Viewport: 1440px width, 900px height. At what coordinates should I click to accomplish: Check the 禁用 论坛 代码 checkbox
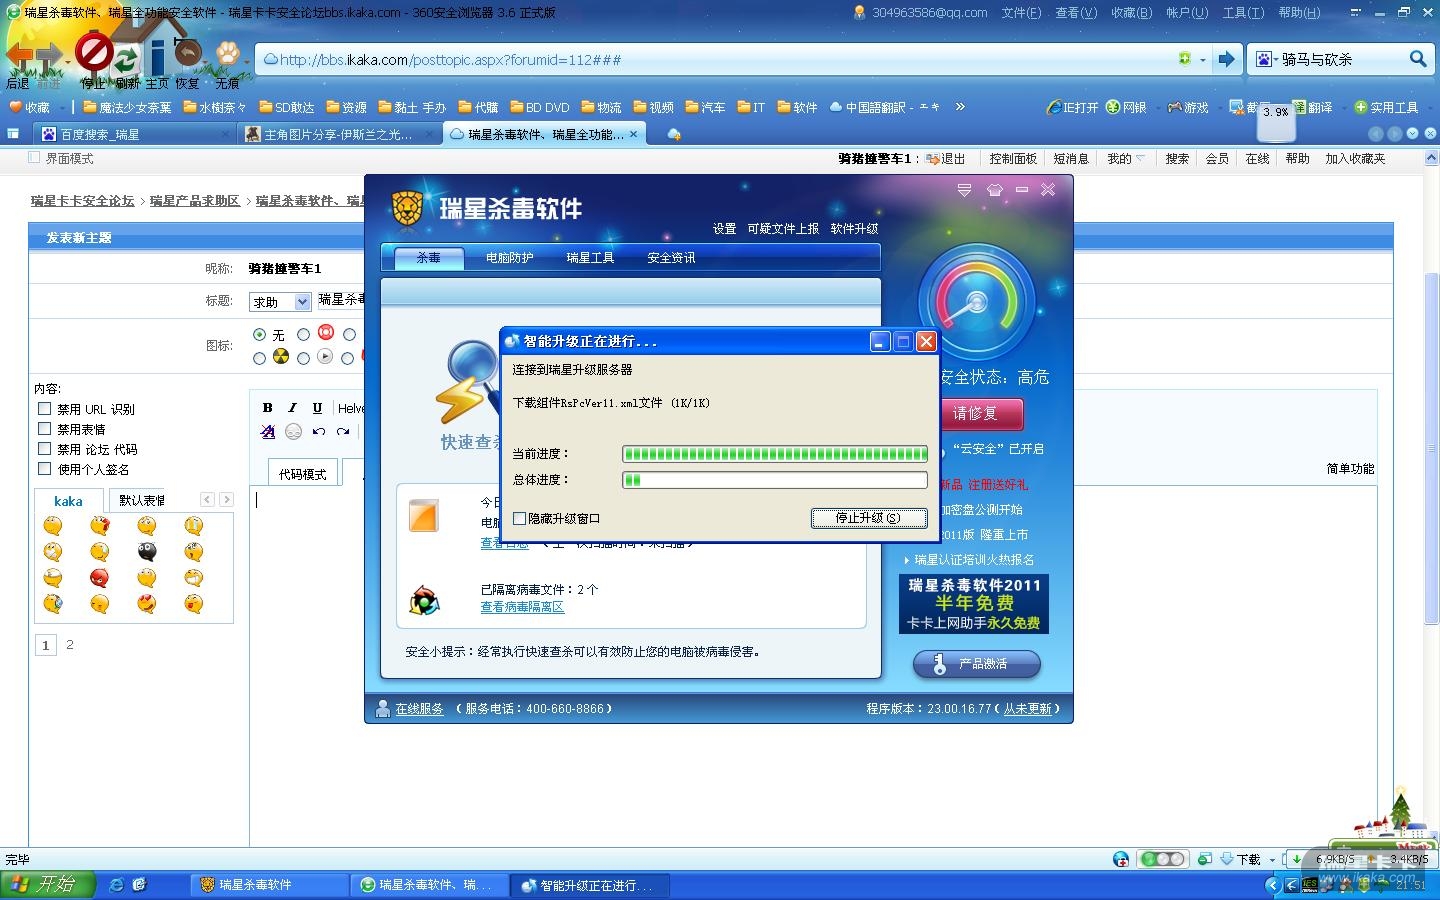44,449
